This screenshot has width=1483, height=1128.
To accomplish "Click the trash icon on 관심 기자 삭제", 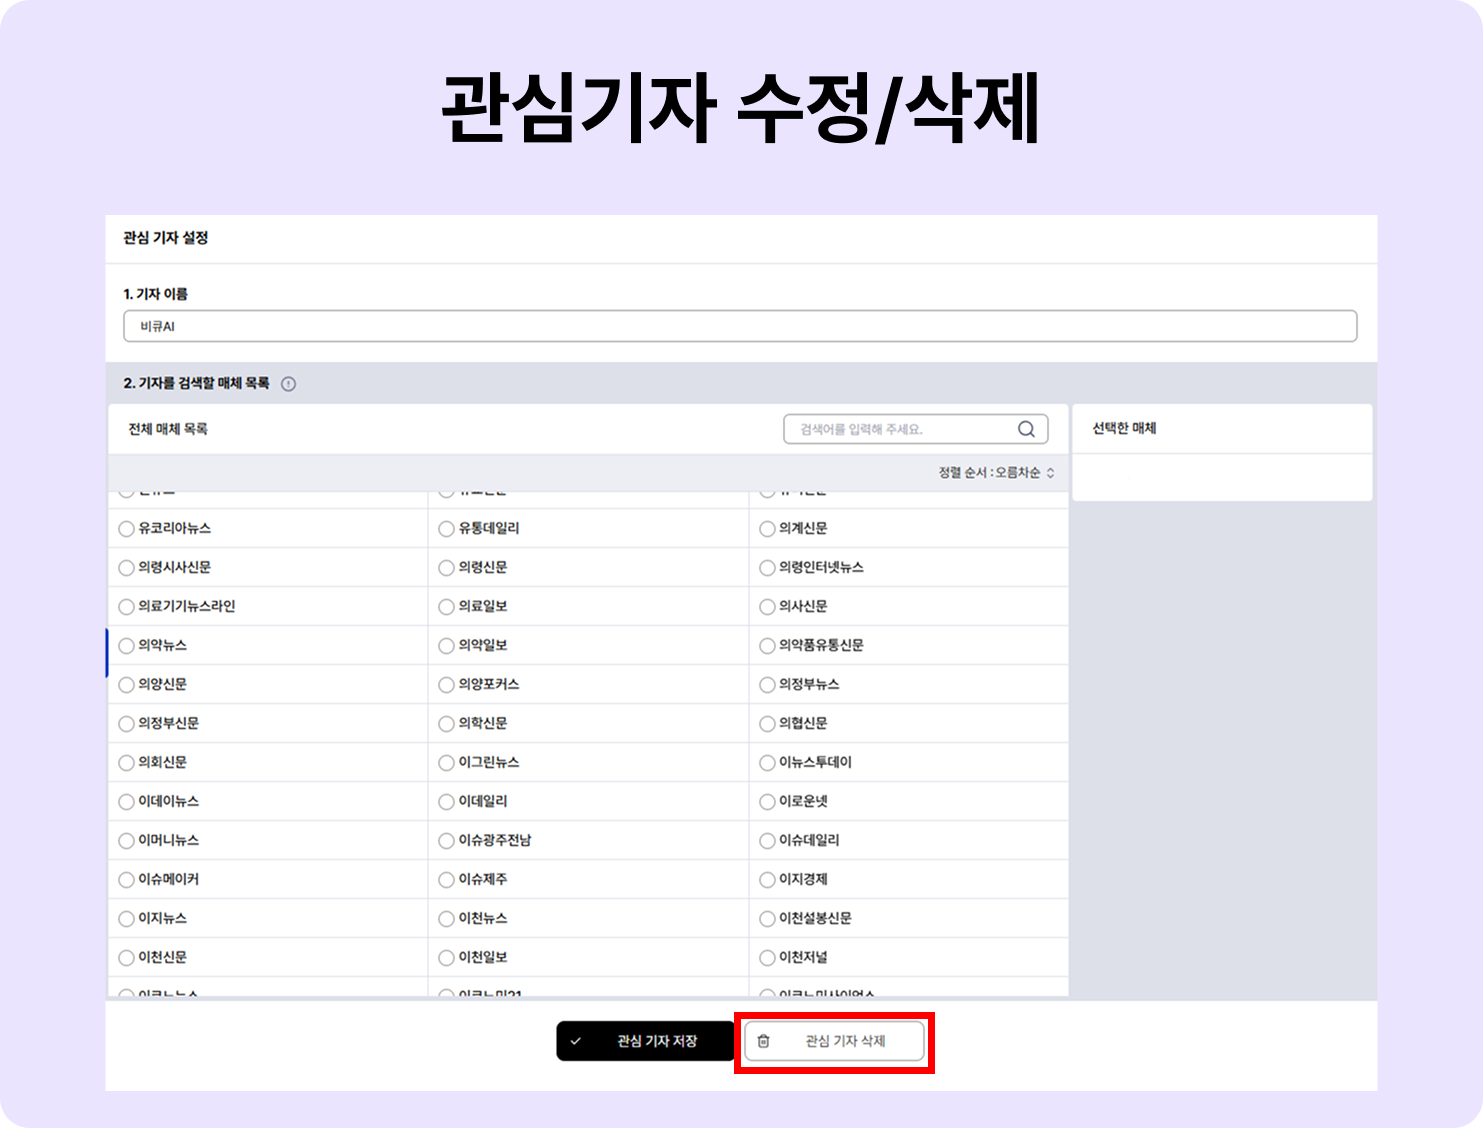I will click(x=764, y=1041).
